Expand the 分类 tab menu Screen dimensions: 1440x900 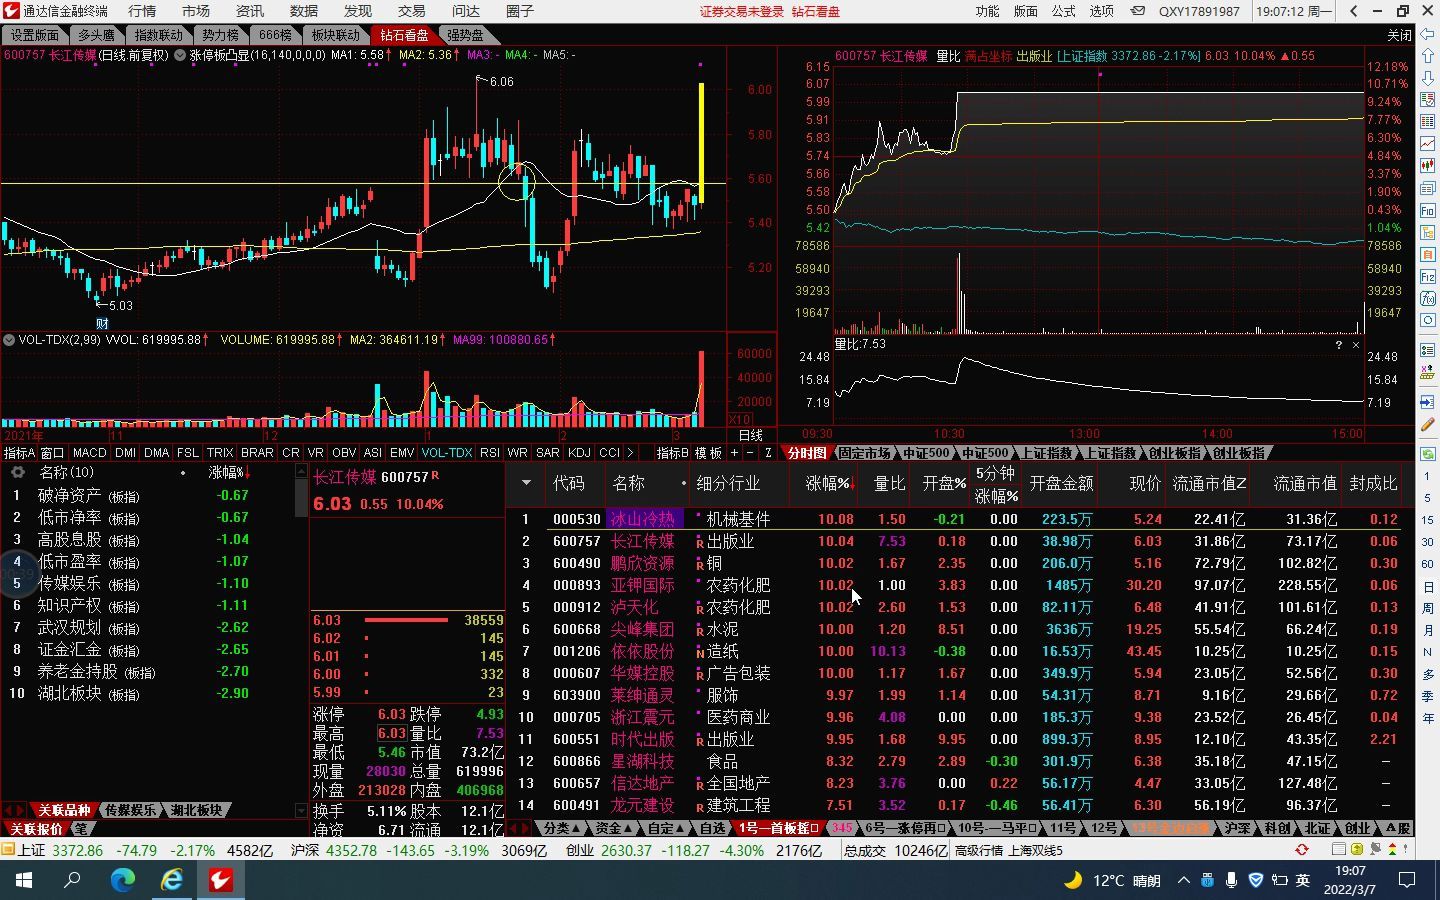pyautogui.click(x=562, y=828)
